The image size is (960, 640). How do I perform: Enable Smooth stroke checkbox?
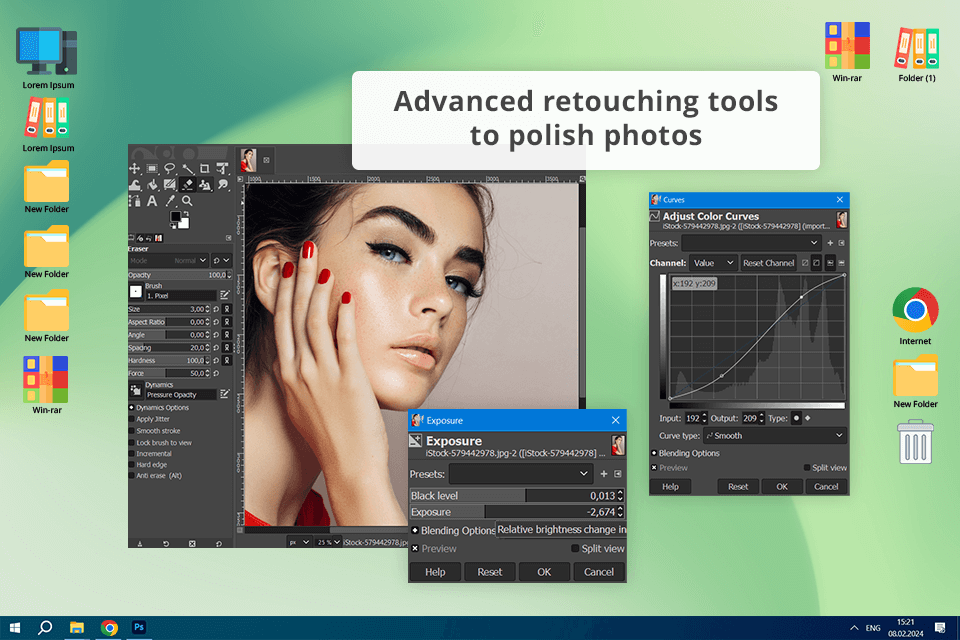[132, 431]
